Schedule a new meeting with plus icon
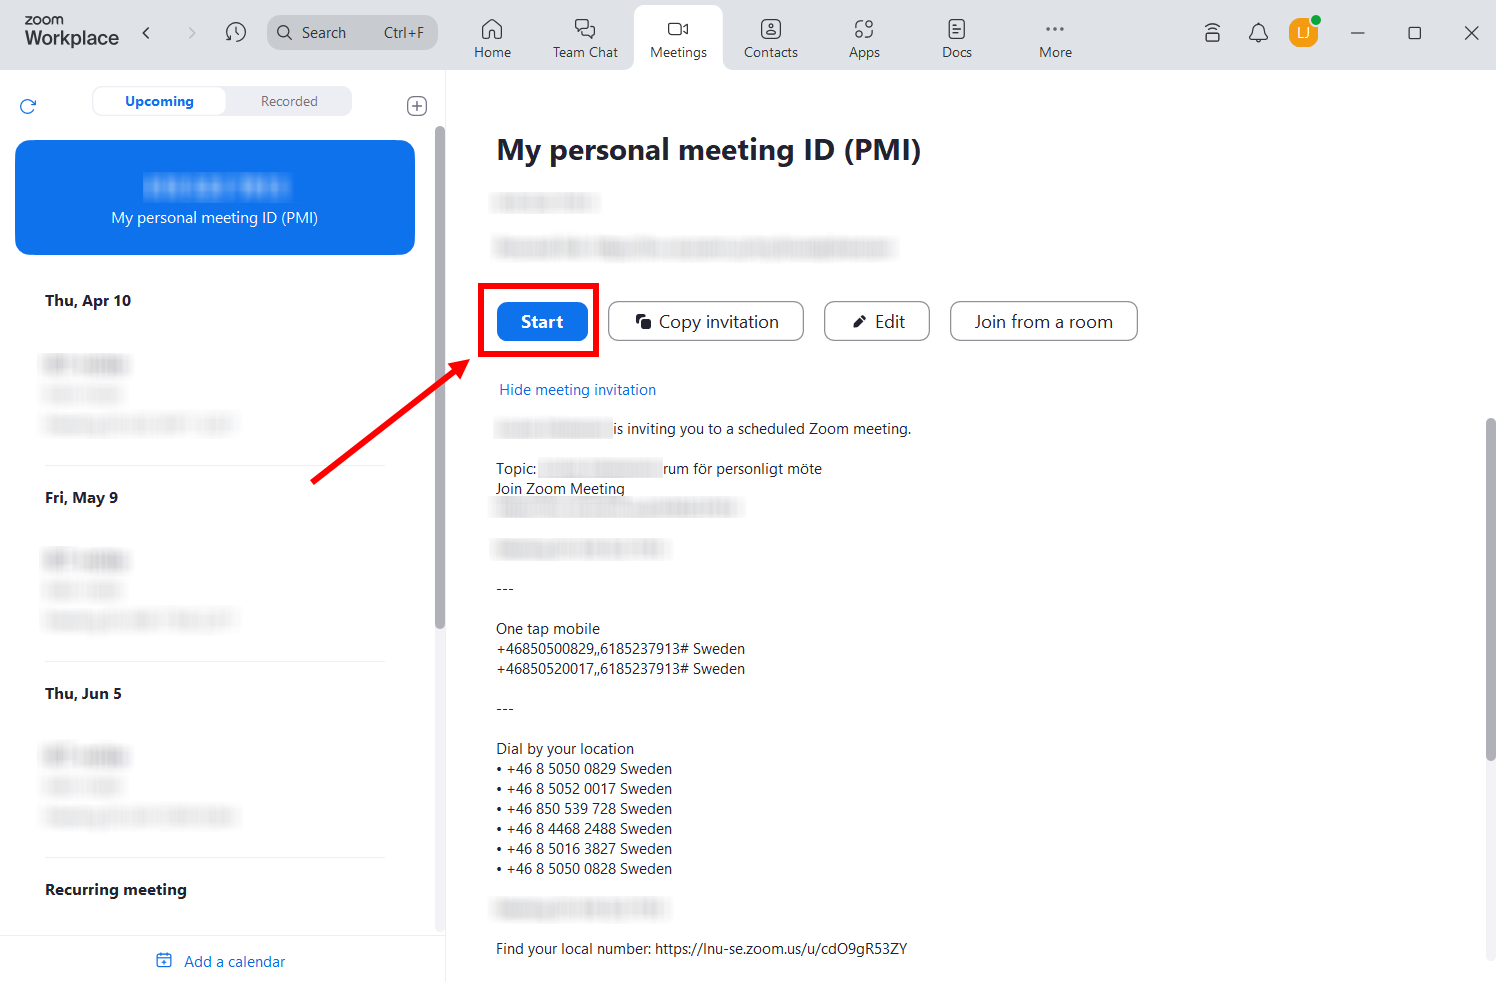 point(417,106)
